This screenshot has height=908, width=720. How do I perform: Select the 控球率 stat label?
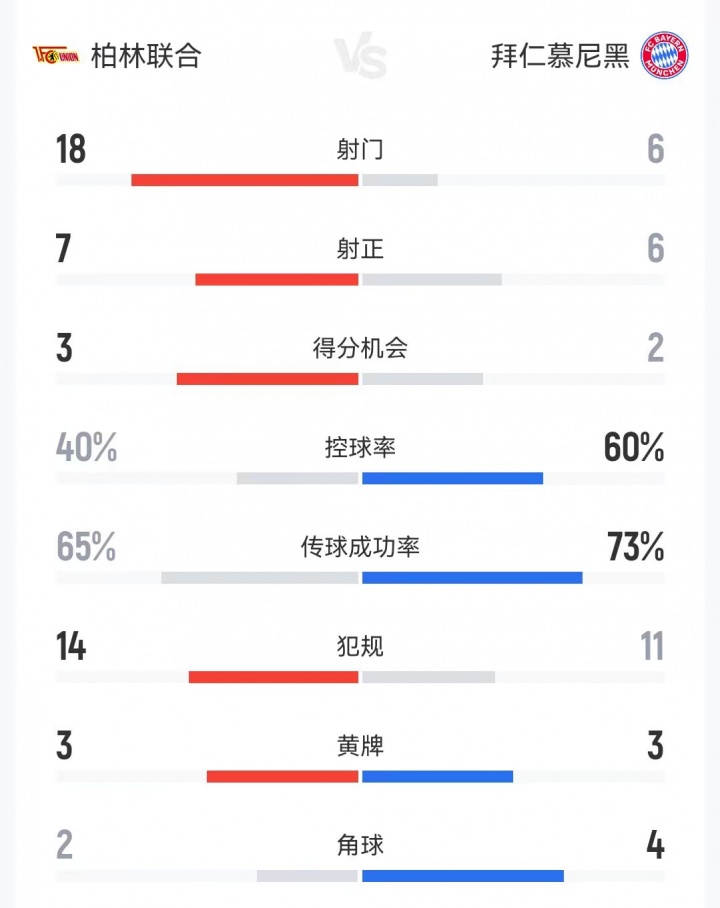point(360,447)
